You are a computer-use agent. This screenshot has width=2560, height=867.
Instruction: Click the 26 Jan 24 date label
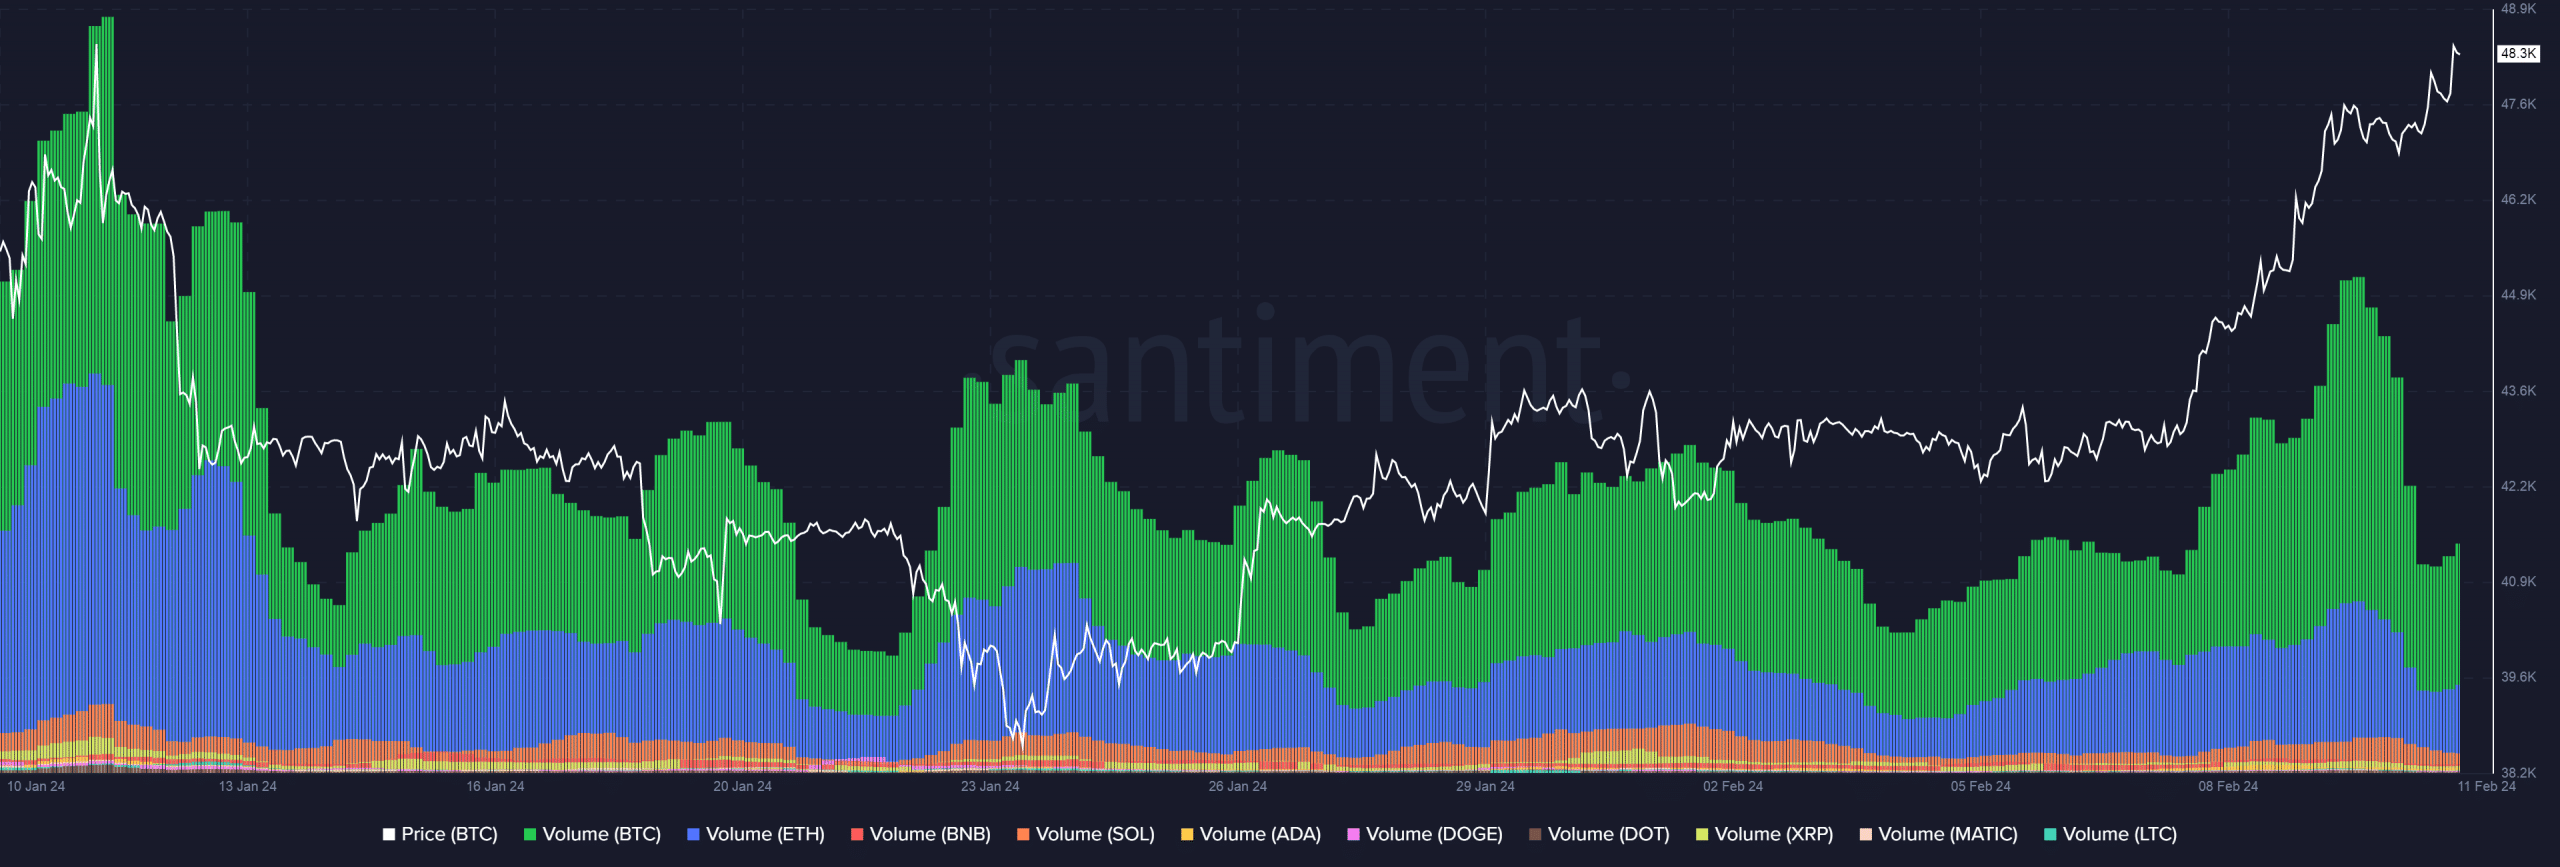click(x=1237, y=786)
